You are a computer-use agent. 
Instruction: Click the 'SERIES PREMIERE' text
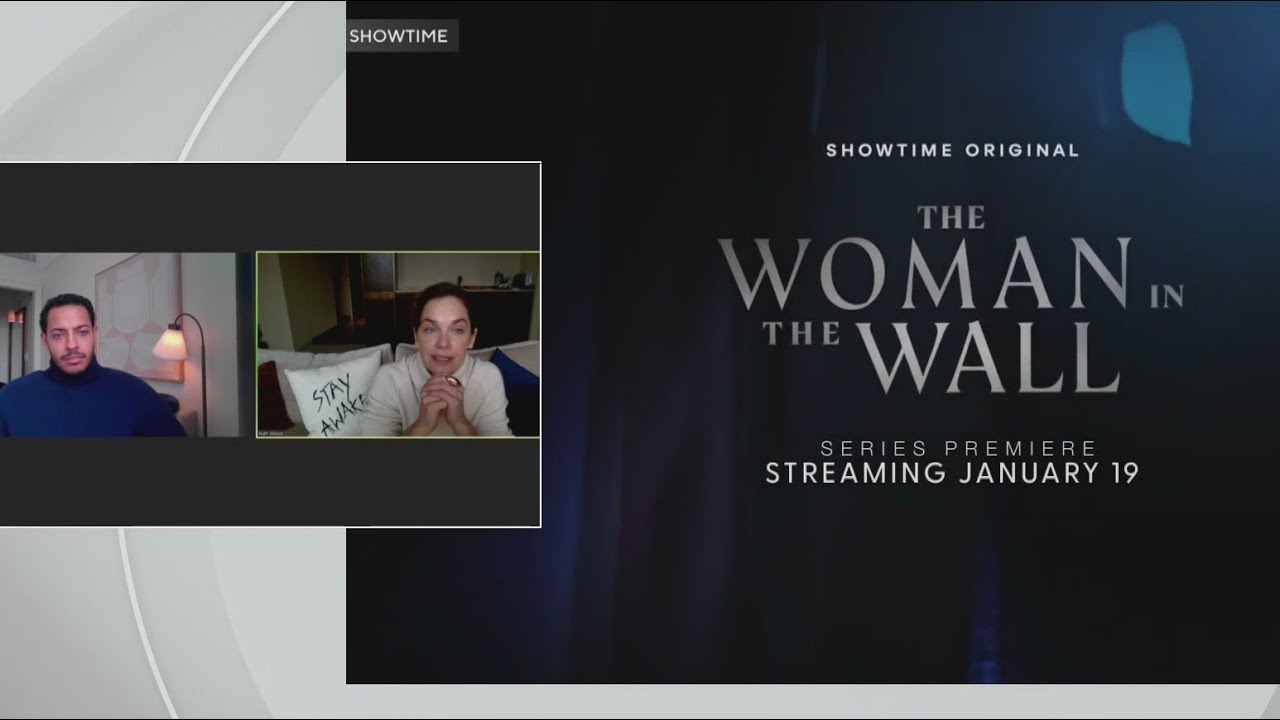click(959, 448)
